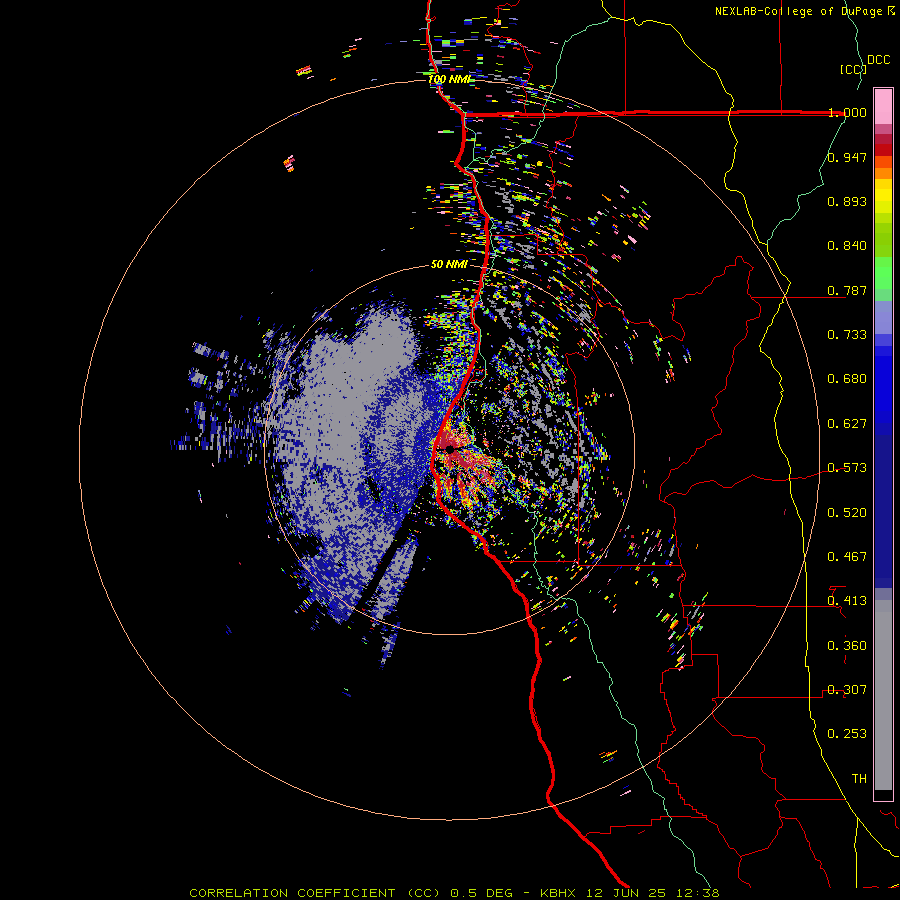Select the 0.307 legend value
The image size is (900, 900).
coord(847,690)
